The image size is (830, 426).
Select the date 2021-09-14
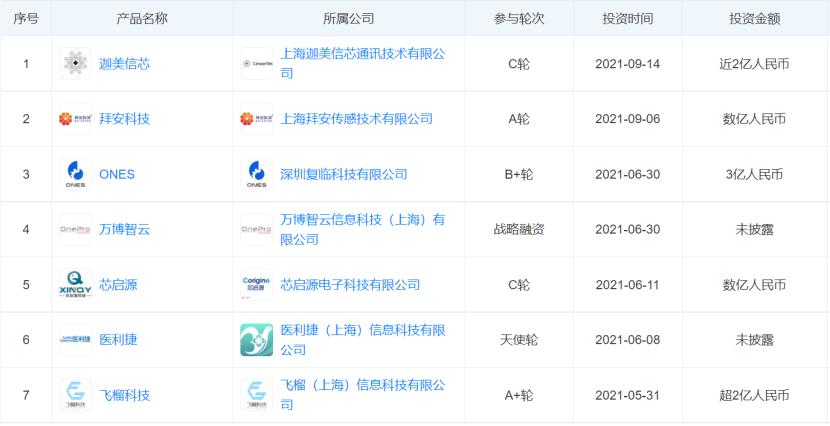click(x=628, y=64)
